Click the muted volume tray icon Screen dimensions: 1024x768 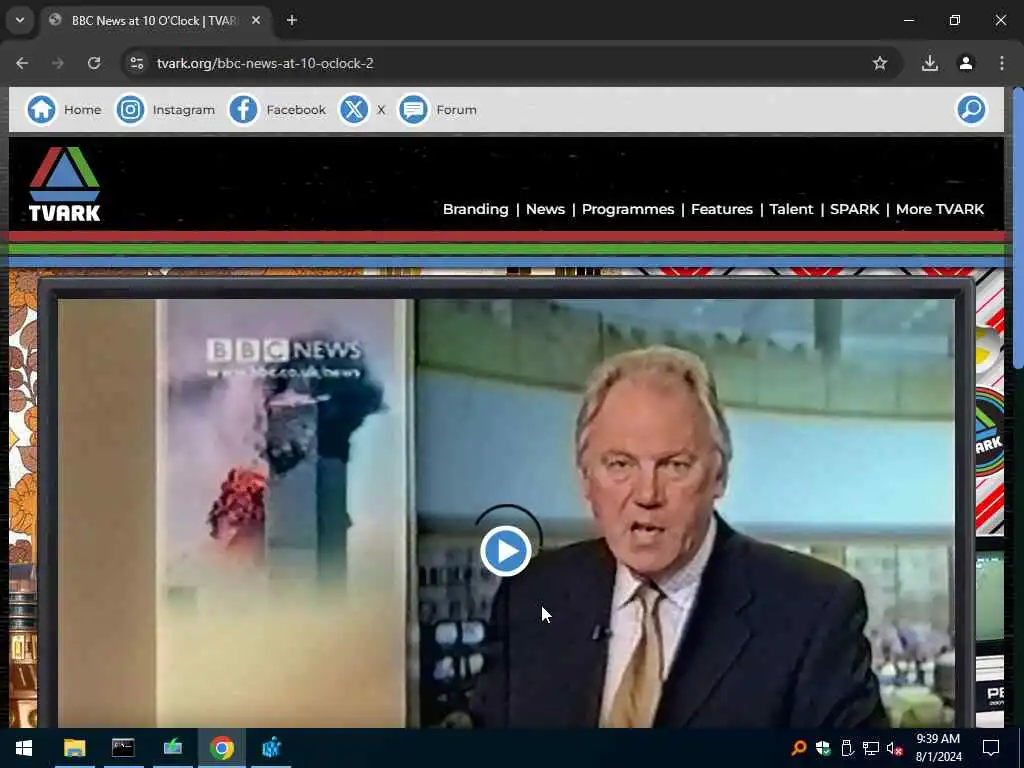pos(894,748)
